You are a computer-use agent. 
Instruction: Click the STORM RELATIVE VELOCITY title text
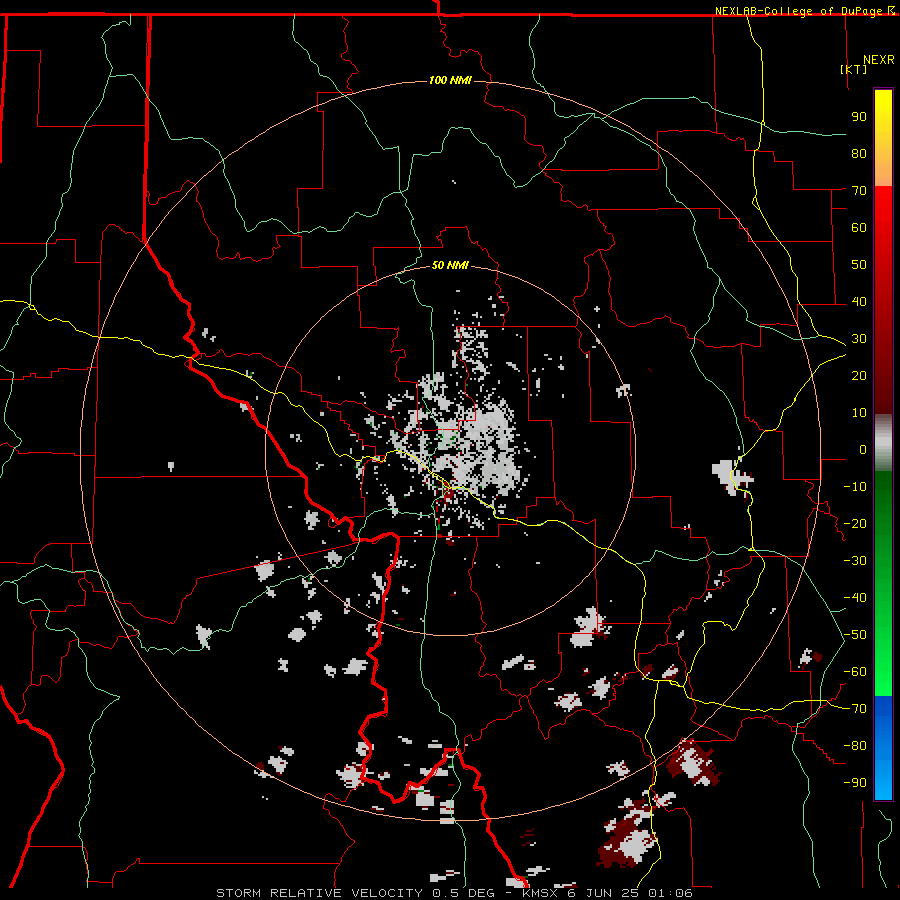[x=319, y=893]
